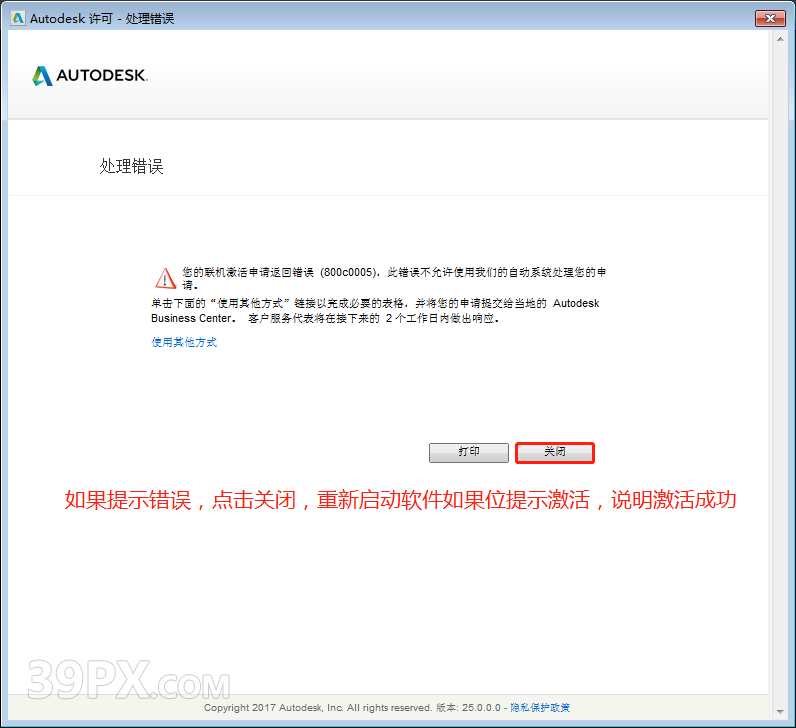Screen dimensions: 796x728
Task: Click the red warning triangle icon
Action: [x=165, y=278]
